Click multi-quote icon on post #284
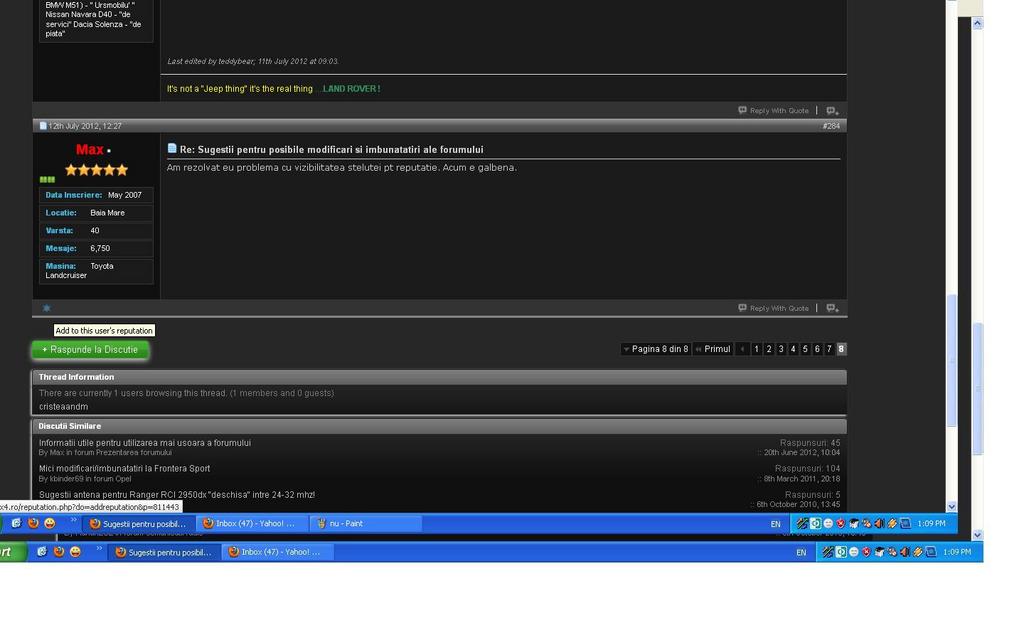 (832, 308)
